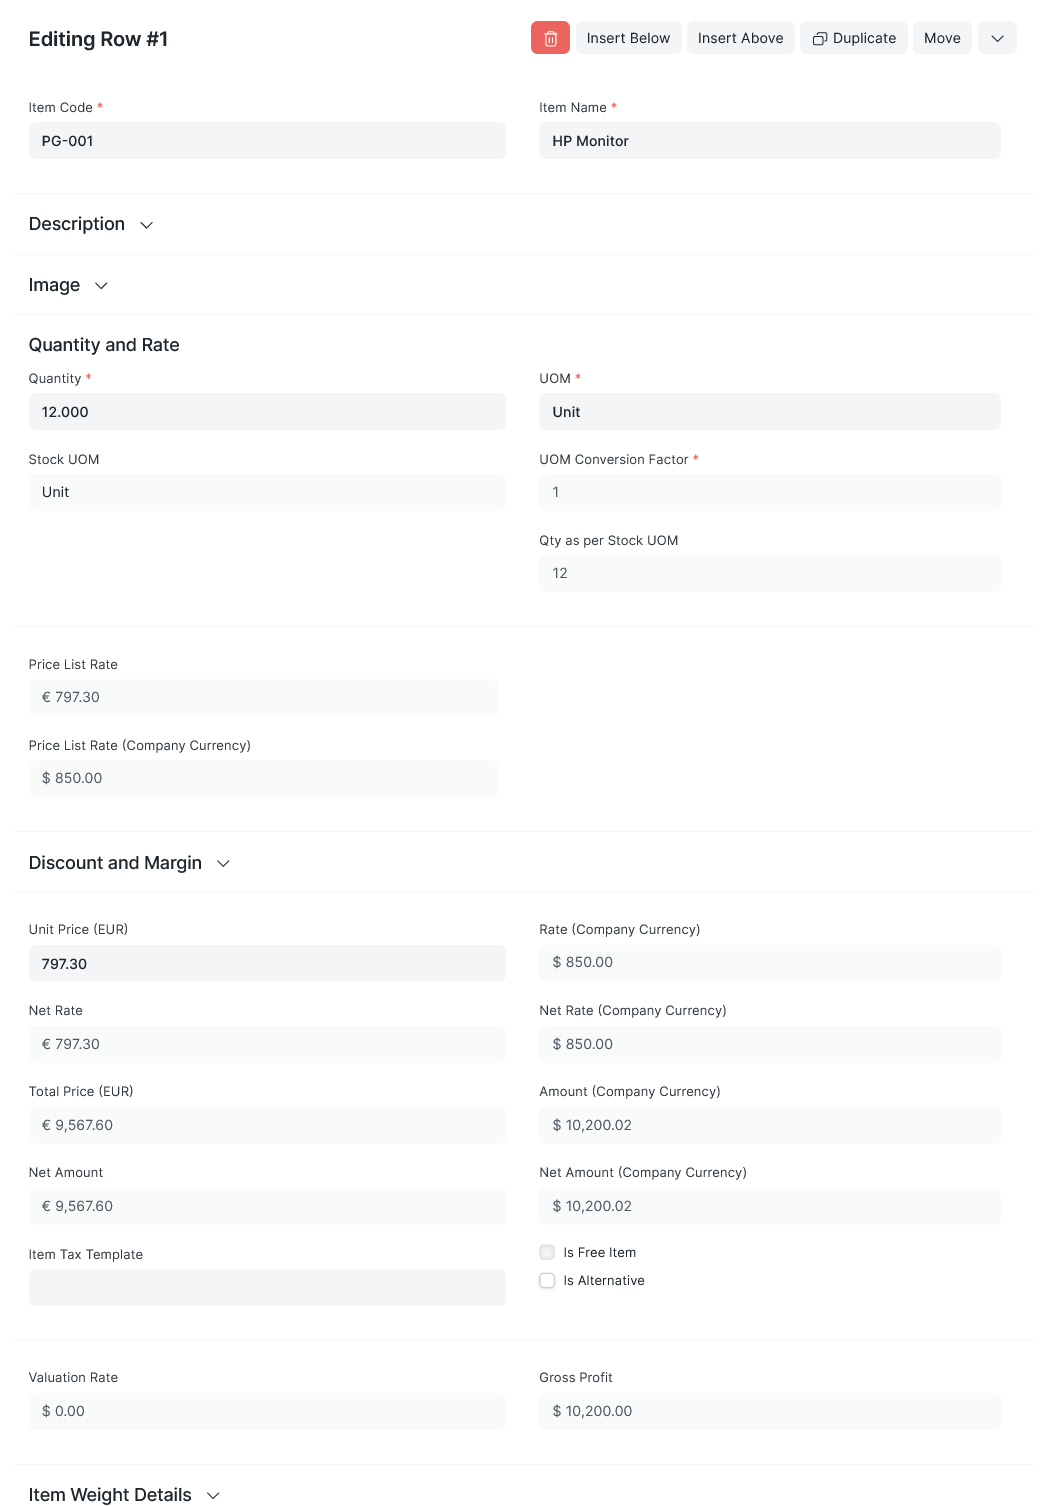Open the UOM field showing Unit
The height and width of the screenshot is (1506, 1041).
click(770, 412)
